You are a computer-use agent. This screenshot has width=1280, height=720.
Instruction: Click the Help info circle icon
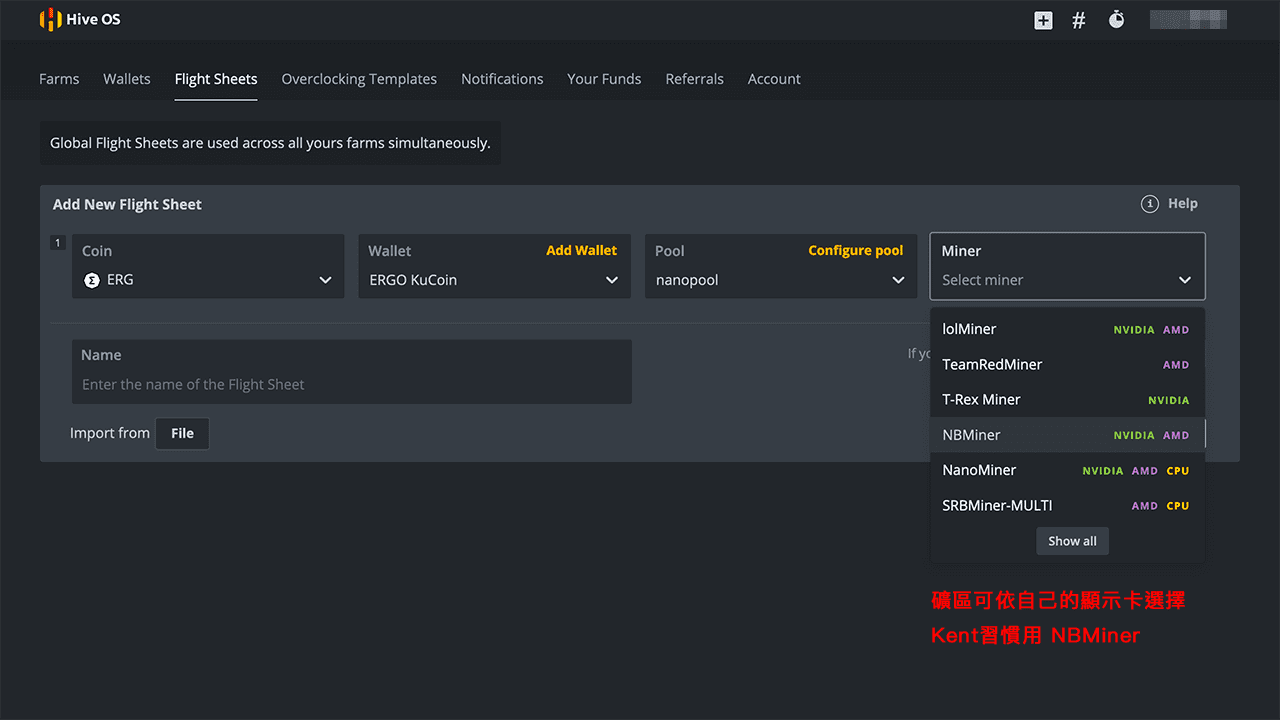click(x=1150, y=204)
